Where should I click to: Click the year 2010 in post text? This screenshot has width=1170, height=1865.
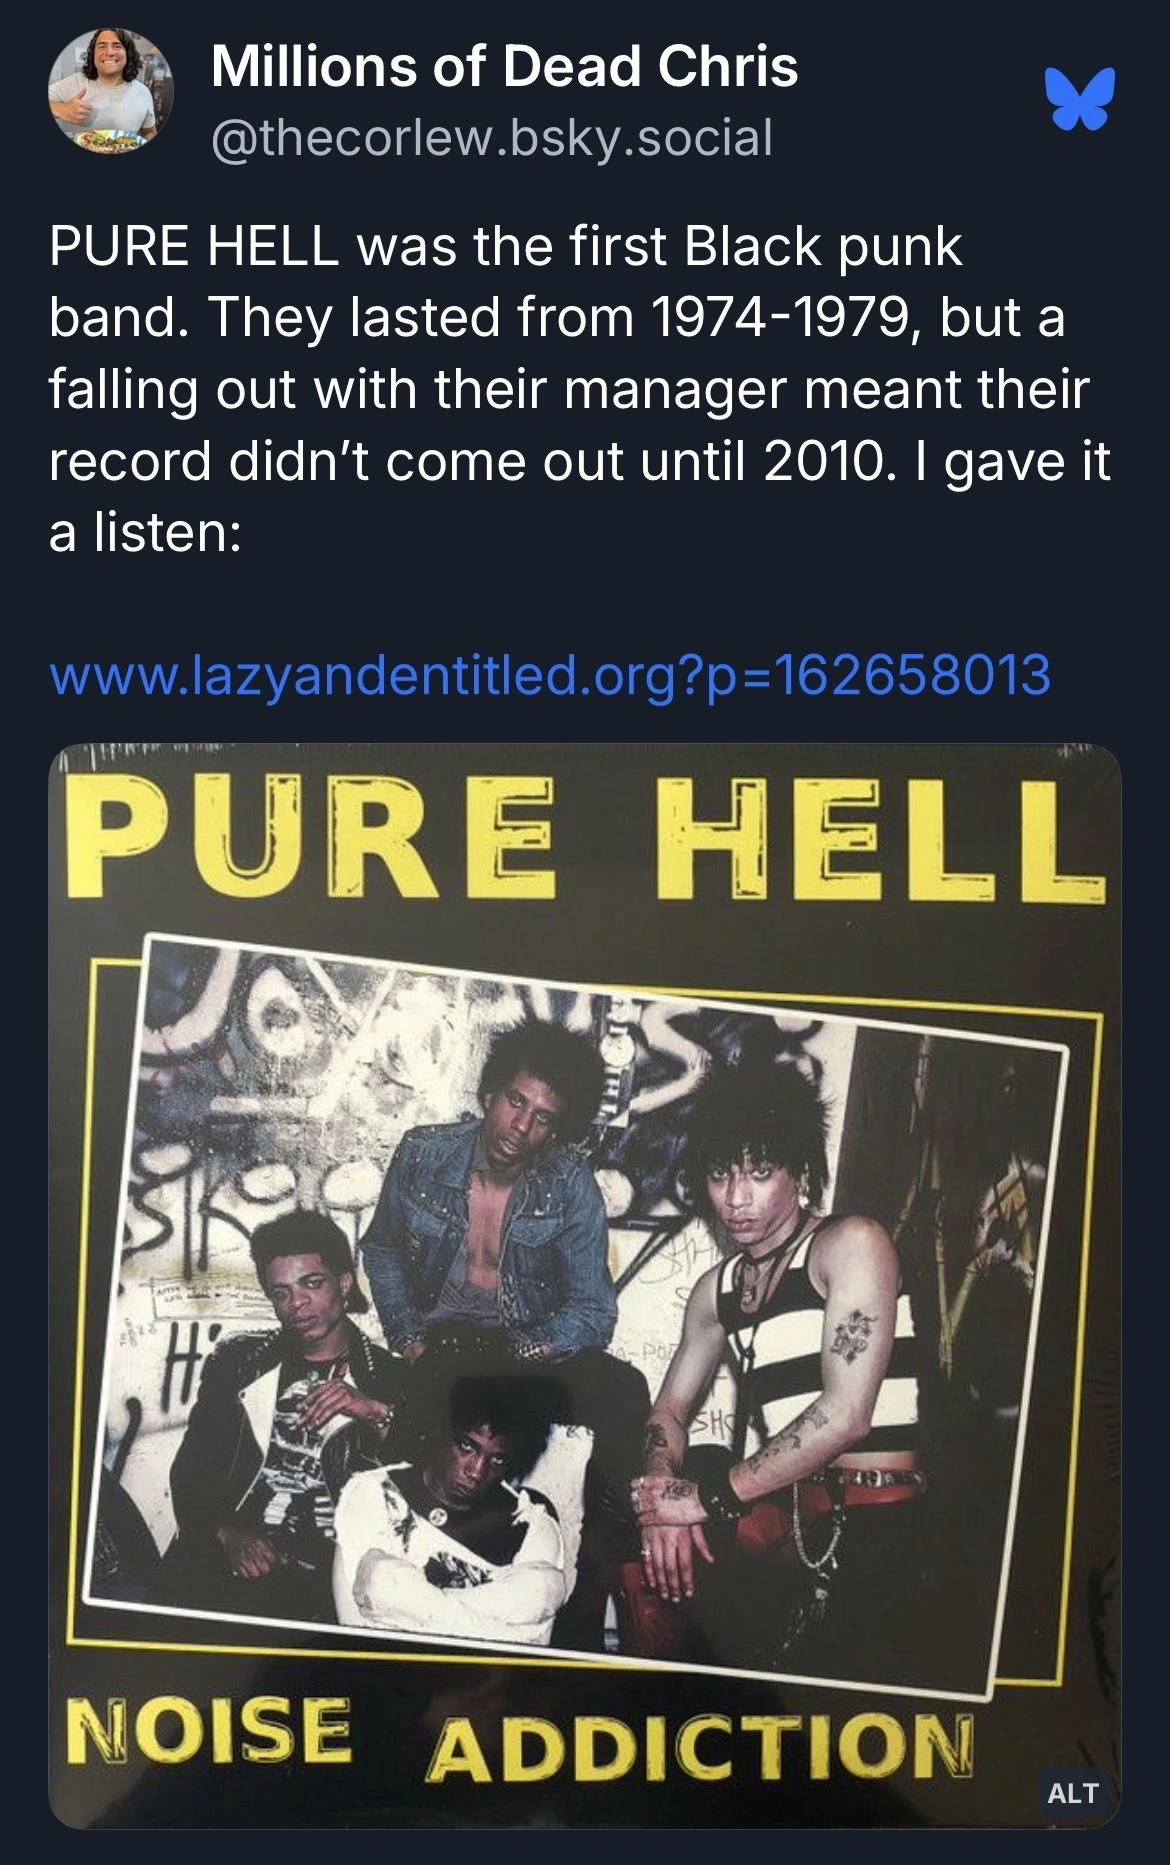(x=824, y=461)
